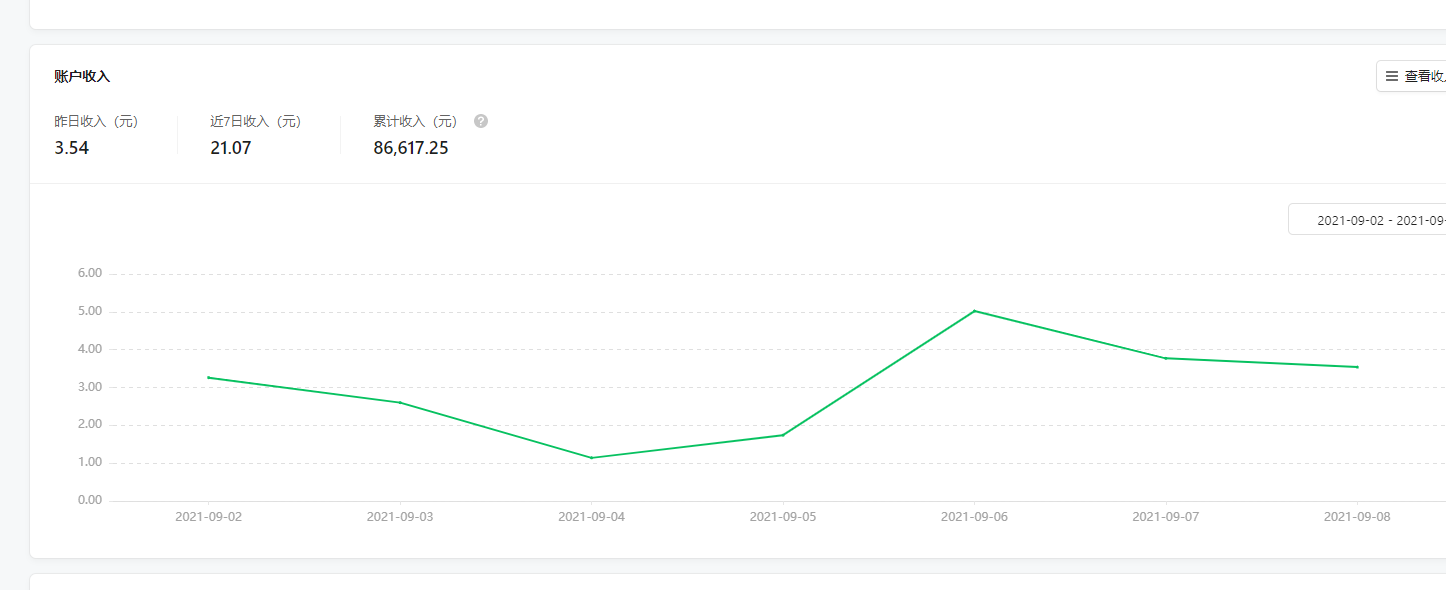The height and width of the screenshot is (590, 1446).
Task: Select the chart line point above 2021-09-02
Action: point(208,377)
